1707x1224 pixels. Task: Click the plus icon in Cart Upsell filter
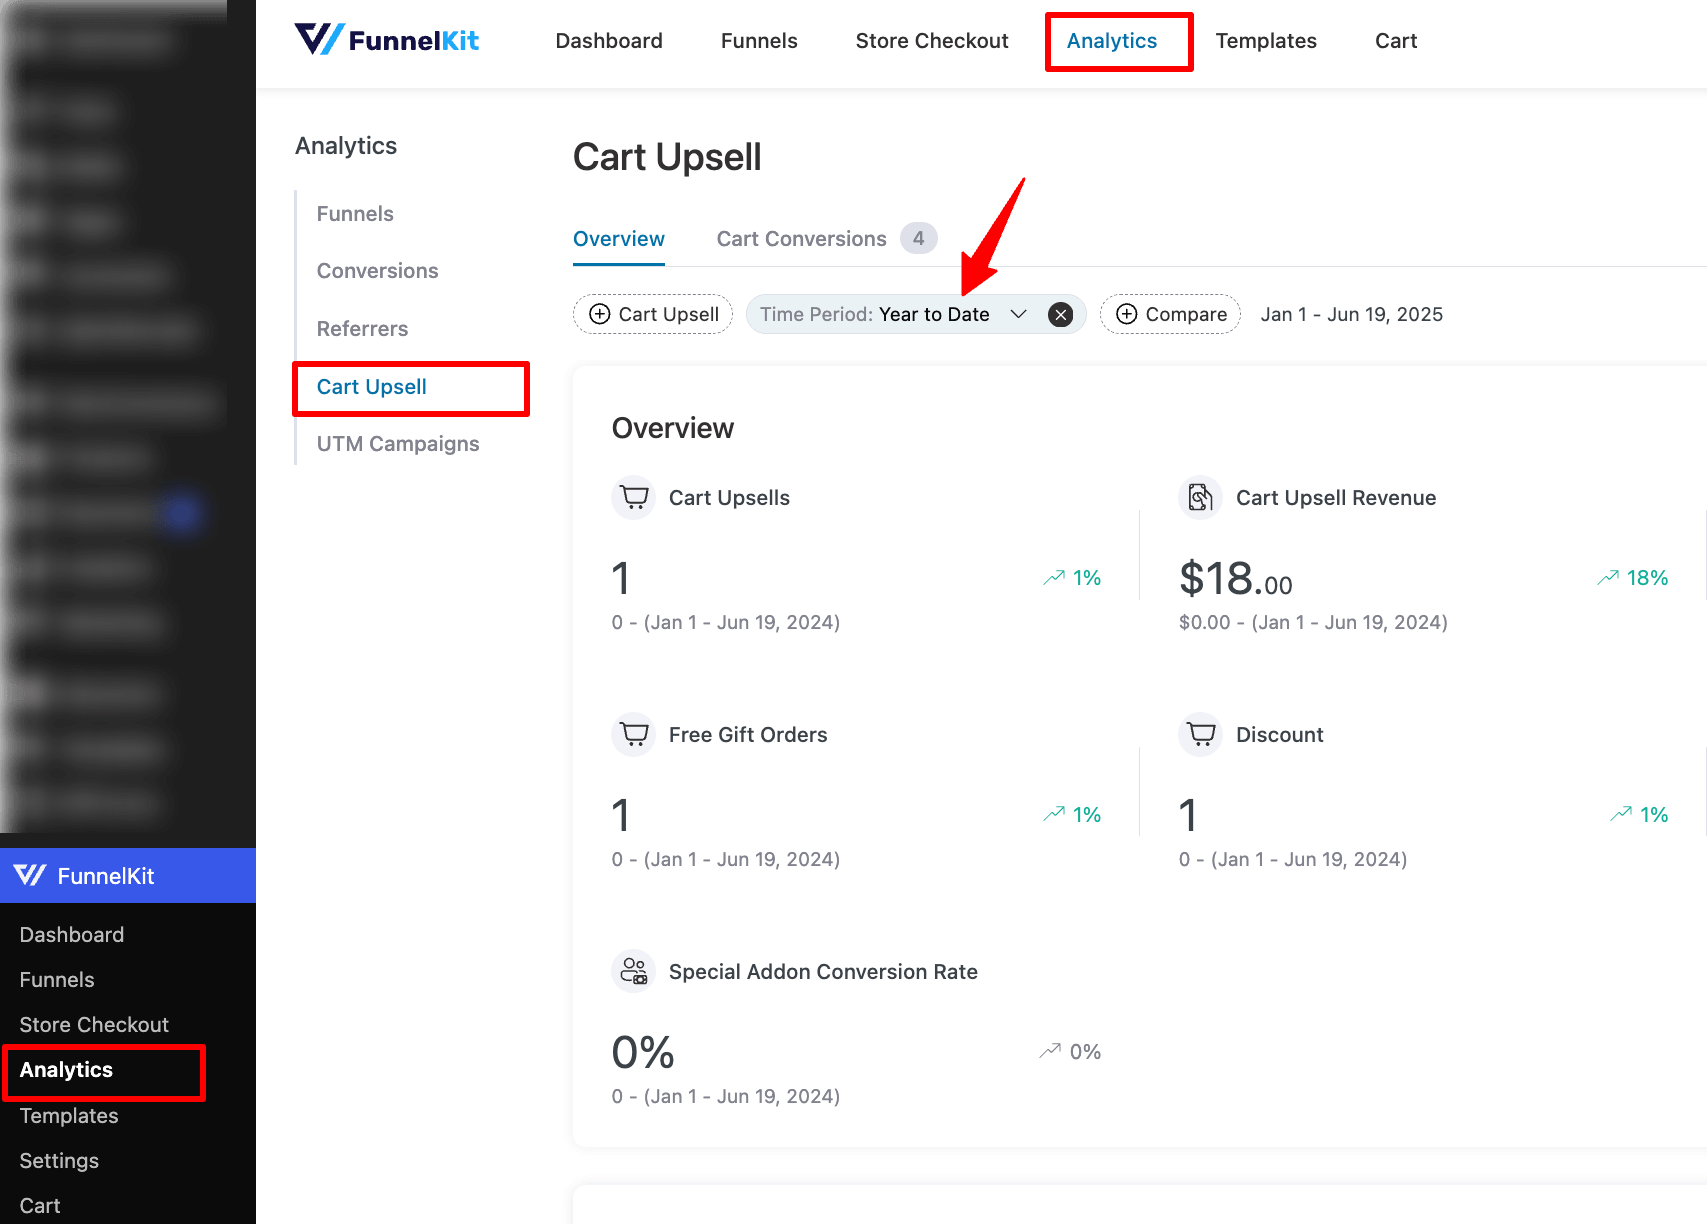pos(600,314)
